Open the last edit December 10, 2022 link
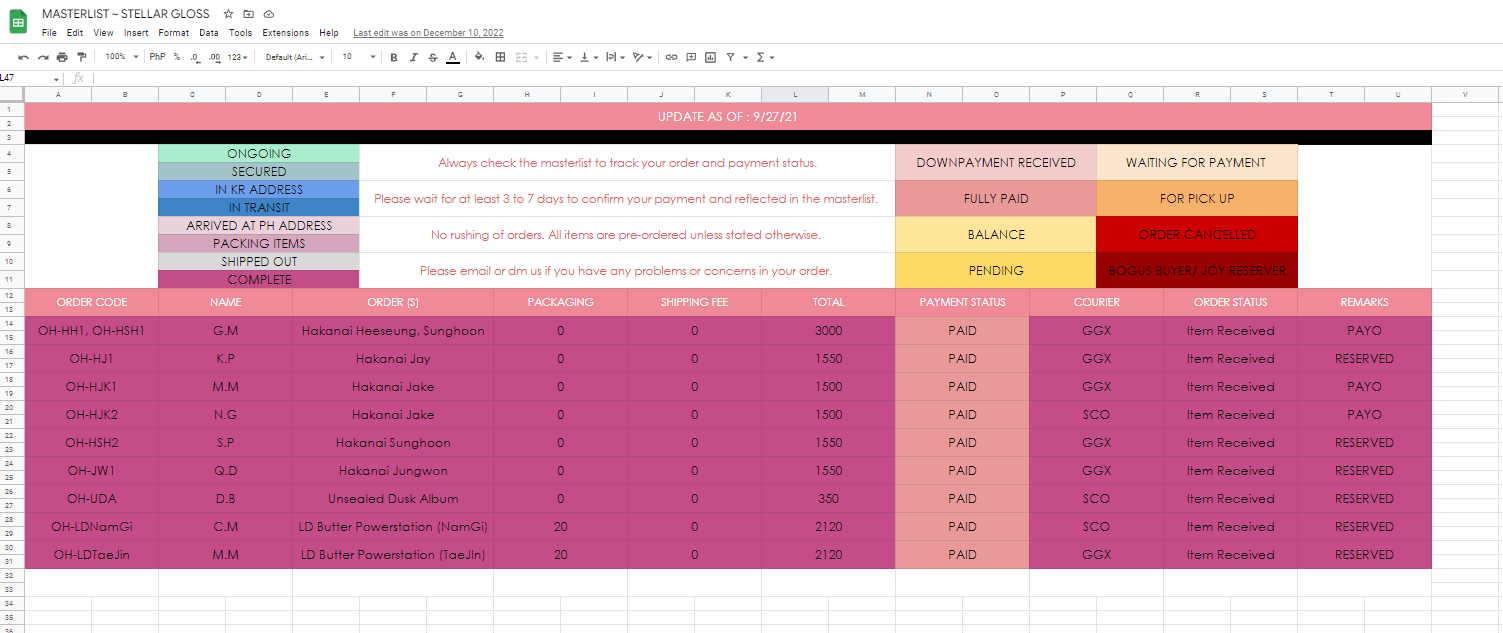1503x633 pixels. [x=428, y=33]
